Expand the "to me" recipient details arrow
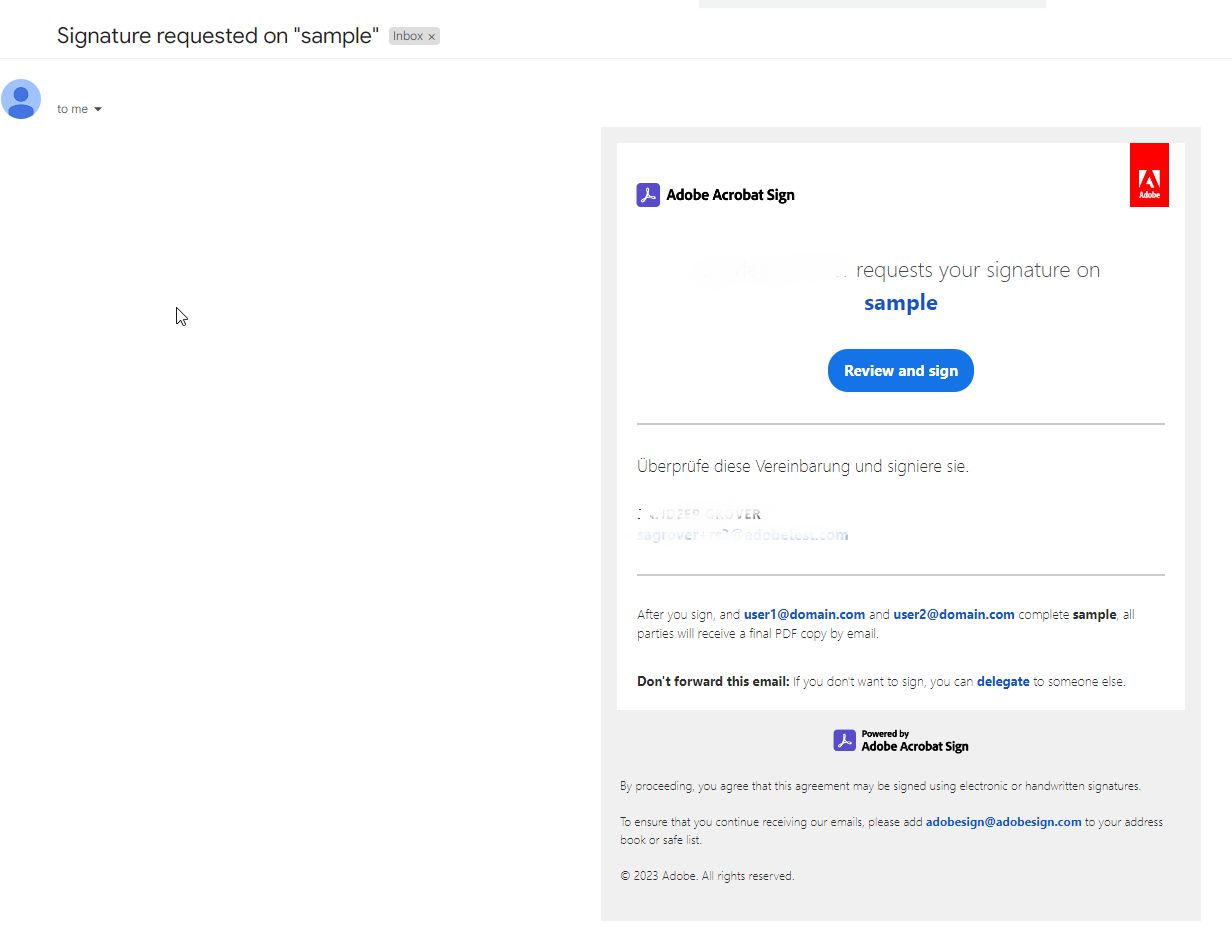Screen dimensions: 1232x943 (98, 109)
